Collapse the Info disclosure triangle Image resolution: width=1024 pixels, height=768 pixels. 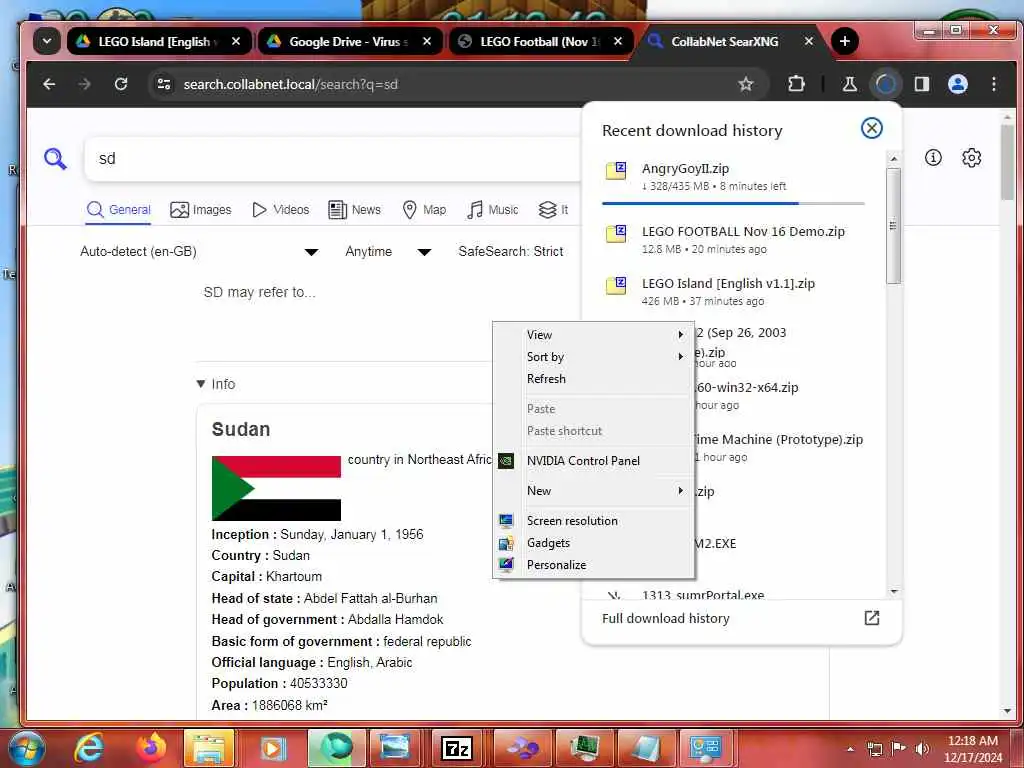click(201, 384)
